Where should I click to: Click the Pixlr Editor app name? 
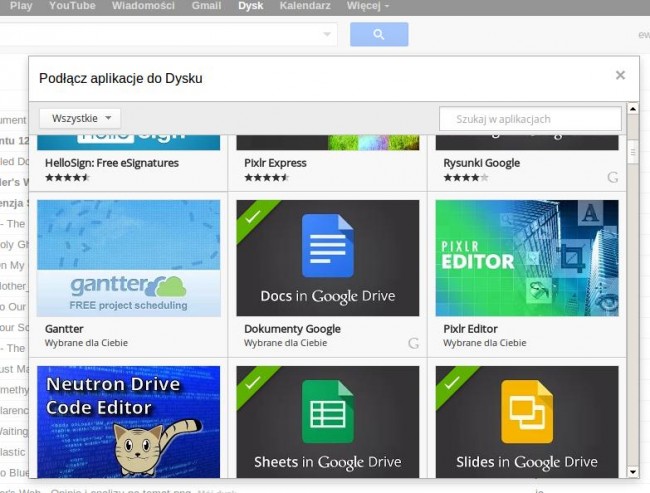tap(471, 329)
